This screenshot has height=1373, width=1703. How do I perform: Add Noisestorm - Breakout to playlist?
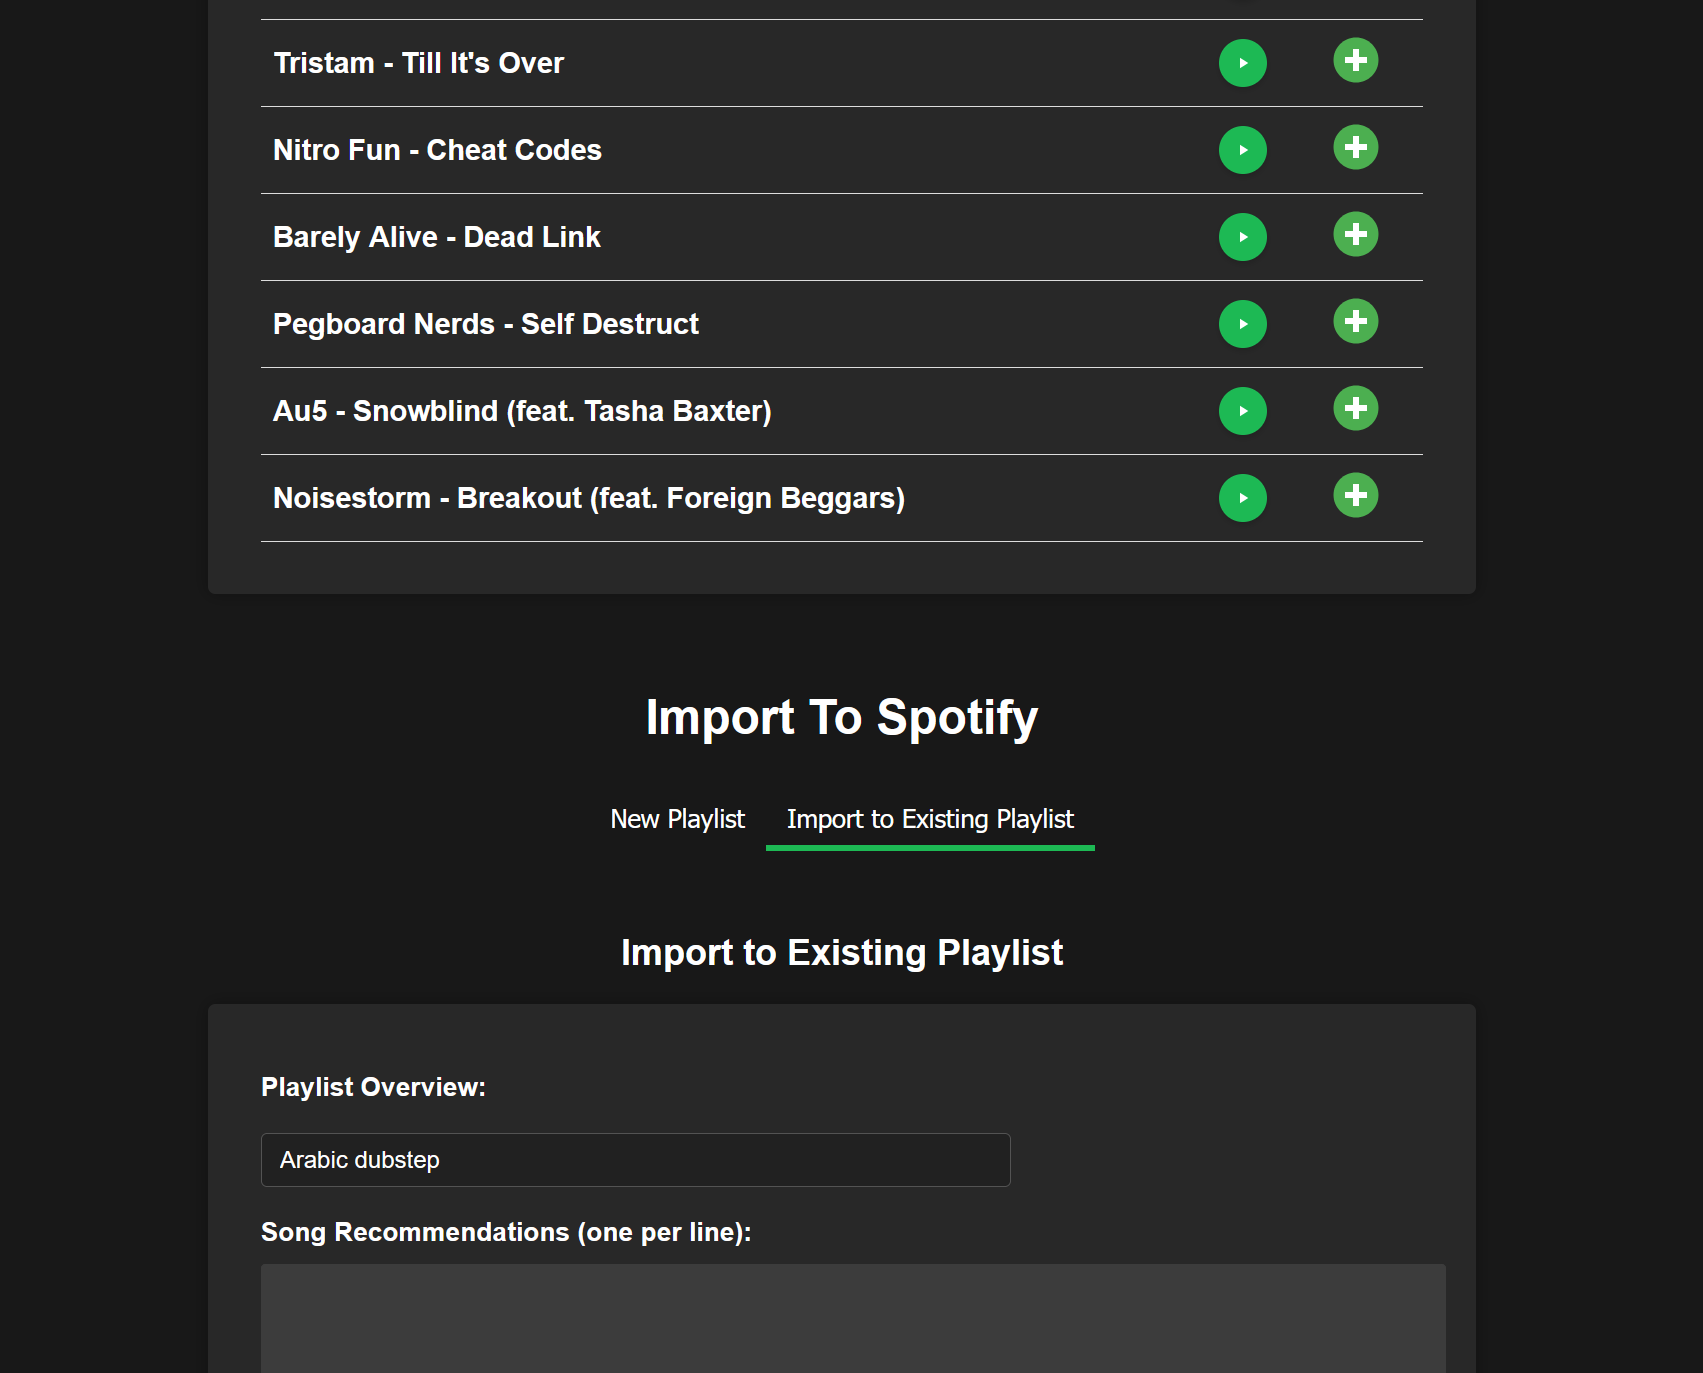pyautogui.click(x=1356, y=495)
